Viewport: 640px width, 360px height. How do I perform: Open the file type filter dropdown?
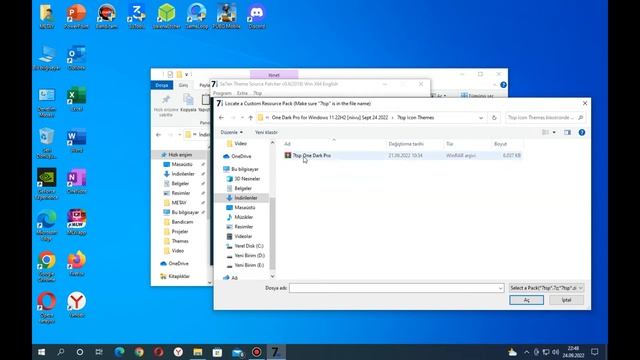[546, 288]
